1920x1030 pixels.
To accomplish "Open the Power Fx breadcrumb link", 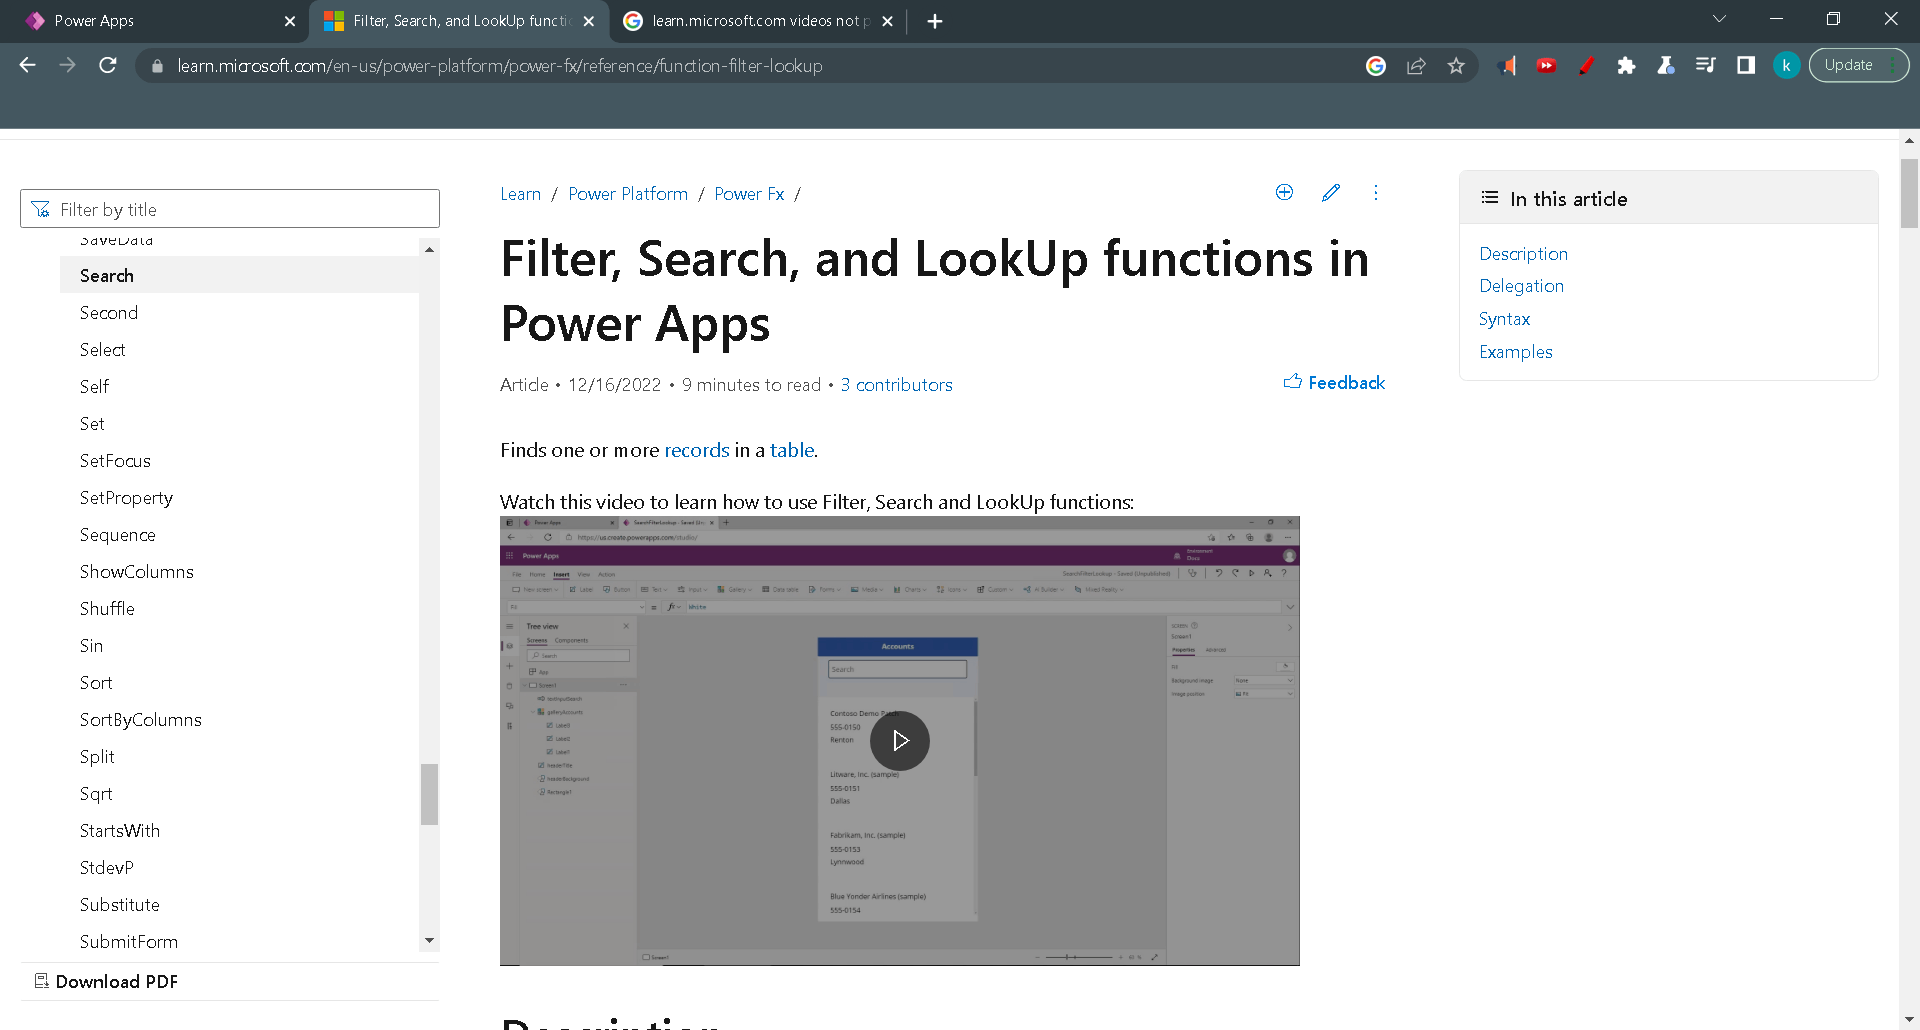I will 749,194.
